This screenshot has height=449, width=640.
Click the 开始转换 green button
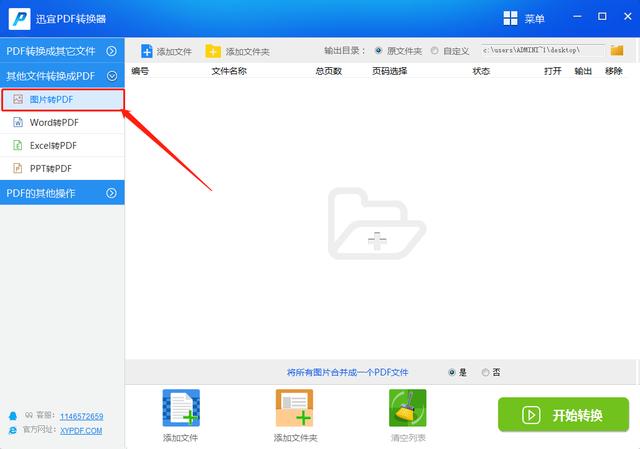tap(563, 415)
